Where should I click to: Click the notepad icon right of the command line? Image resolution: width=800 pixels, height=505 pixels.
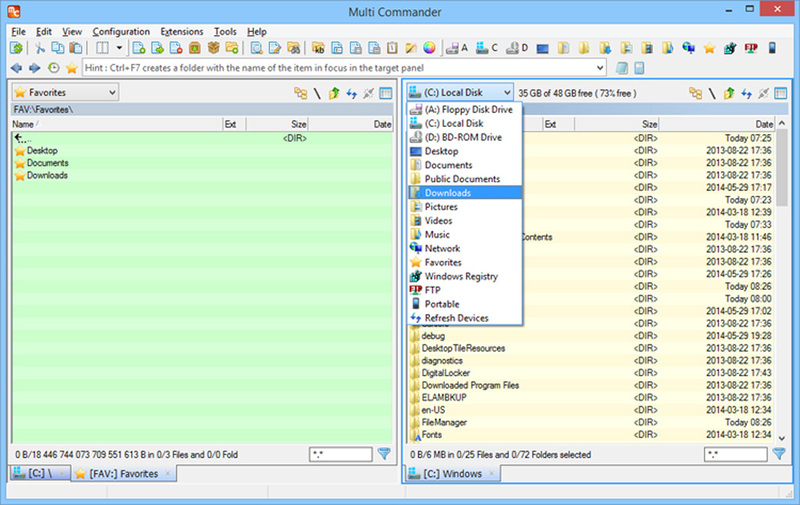[621, 68]
